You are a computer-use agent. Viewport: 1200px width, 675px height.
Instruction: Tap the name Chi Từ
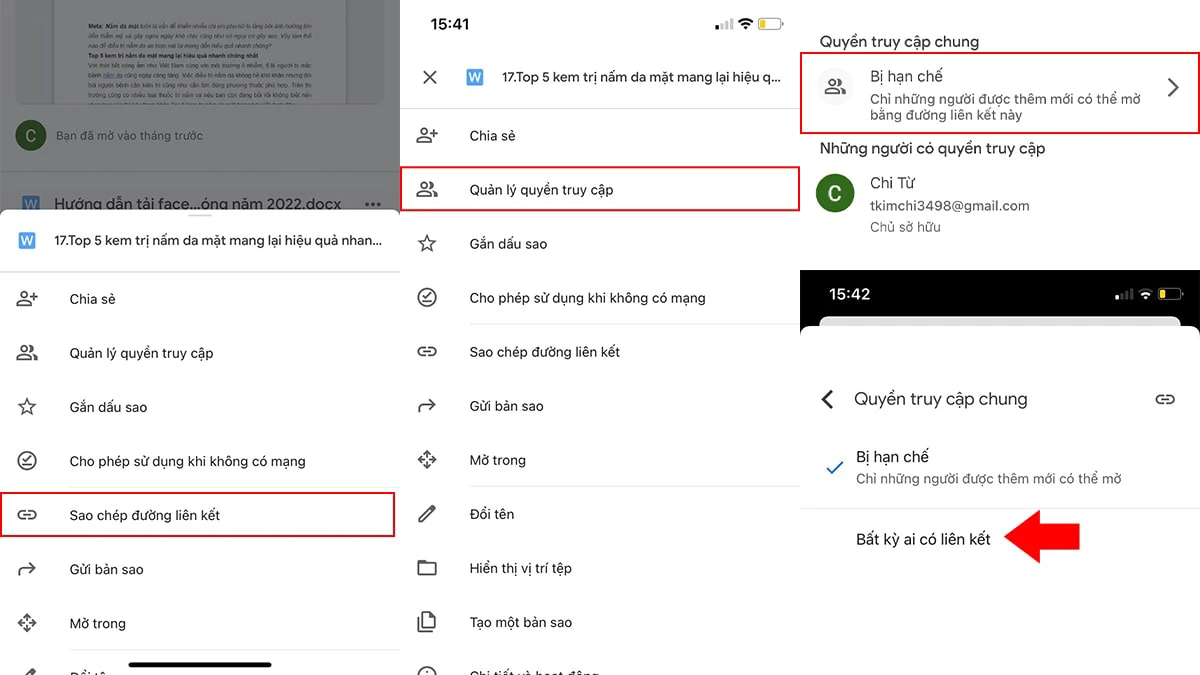click(x=892, y=183)
